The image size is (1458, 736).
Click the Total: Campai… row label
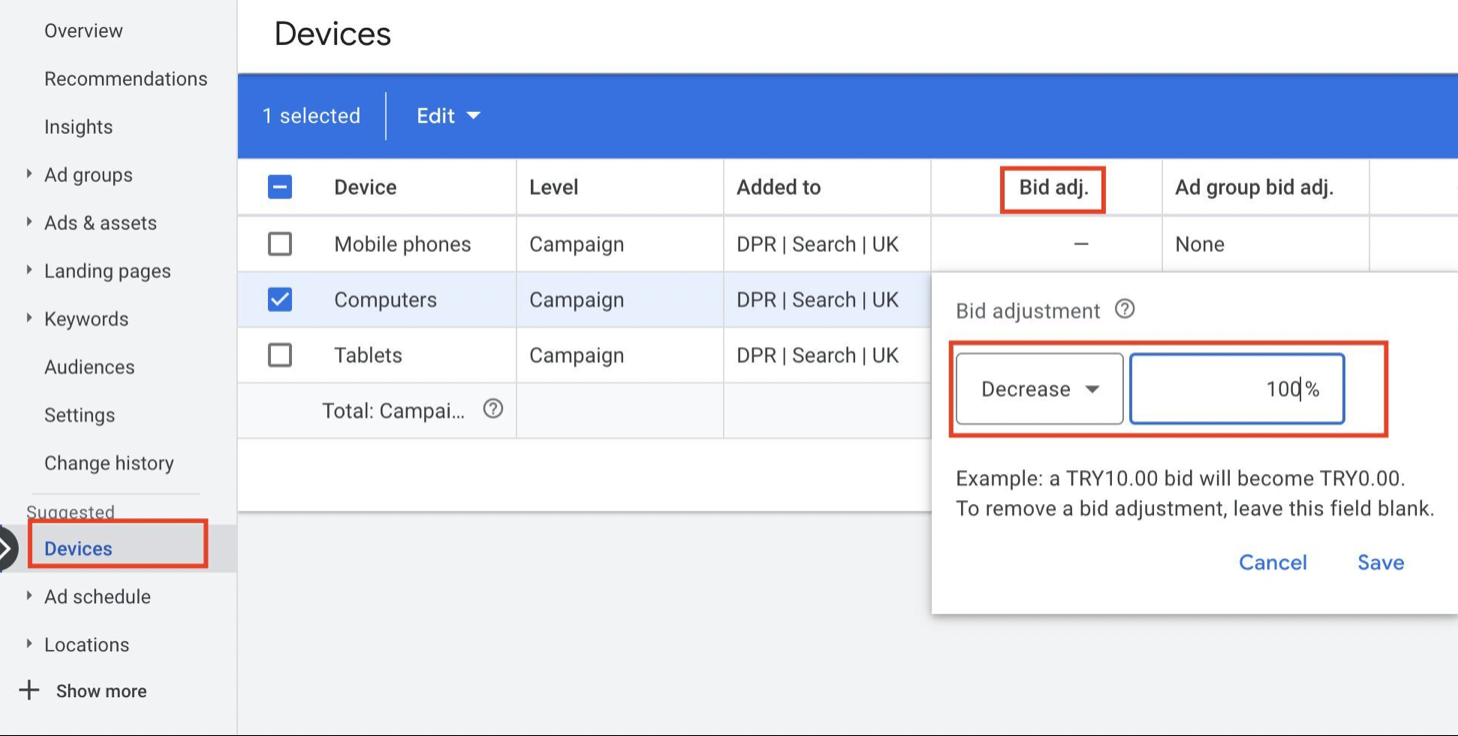[x=393, y=411]
